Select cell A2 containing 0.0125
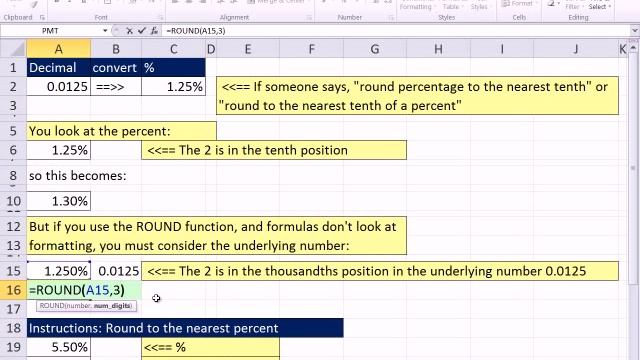This screenshot has height=360, width=640. (x=59, y=87)
